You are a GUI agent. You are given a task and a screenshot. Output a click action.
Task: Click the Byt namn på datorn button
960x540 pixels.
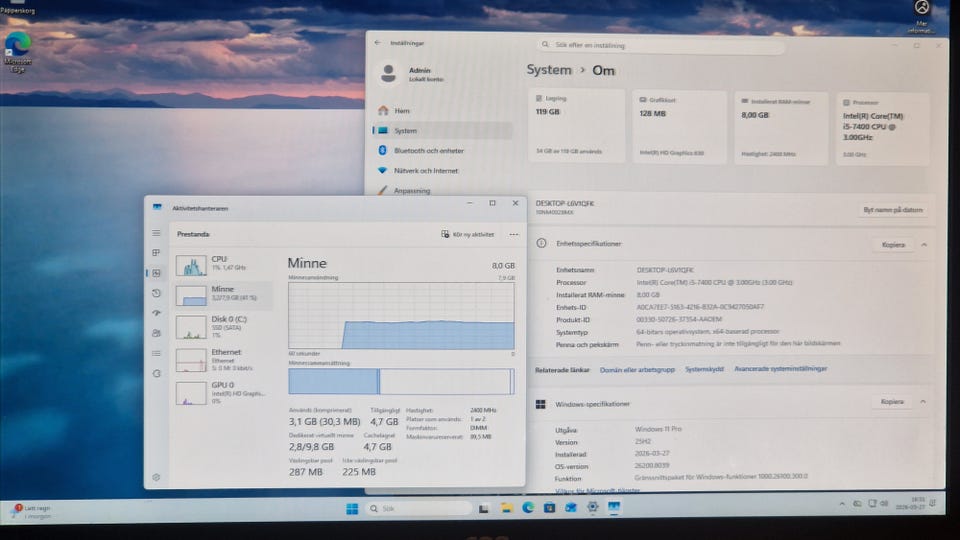coord(892,210)
